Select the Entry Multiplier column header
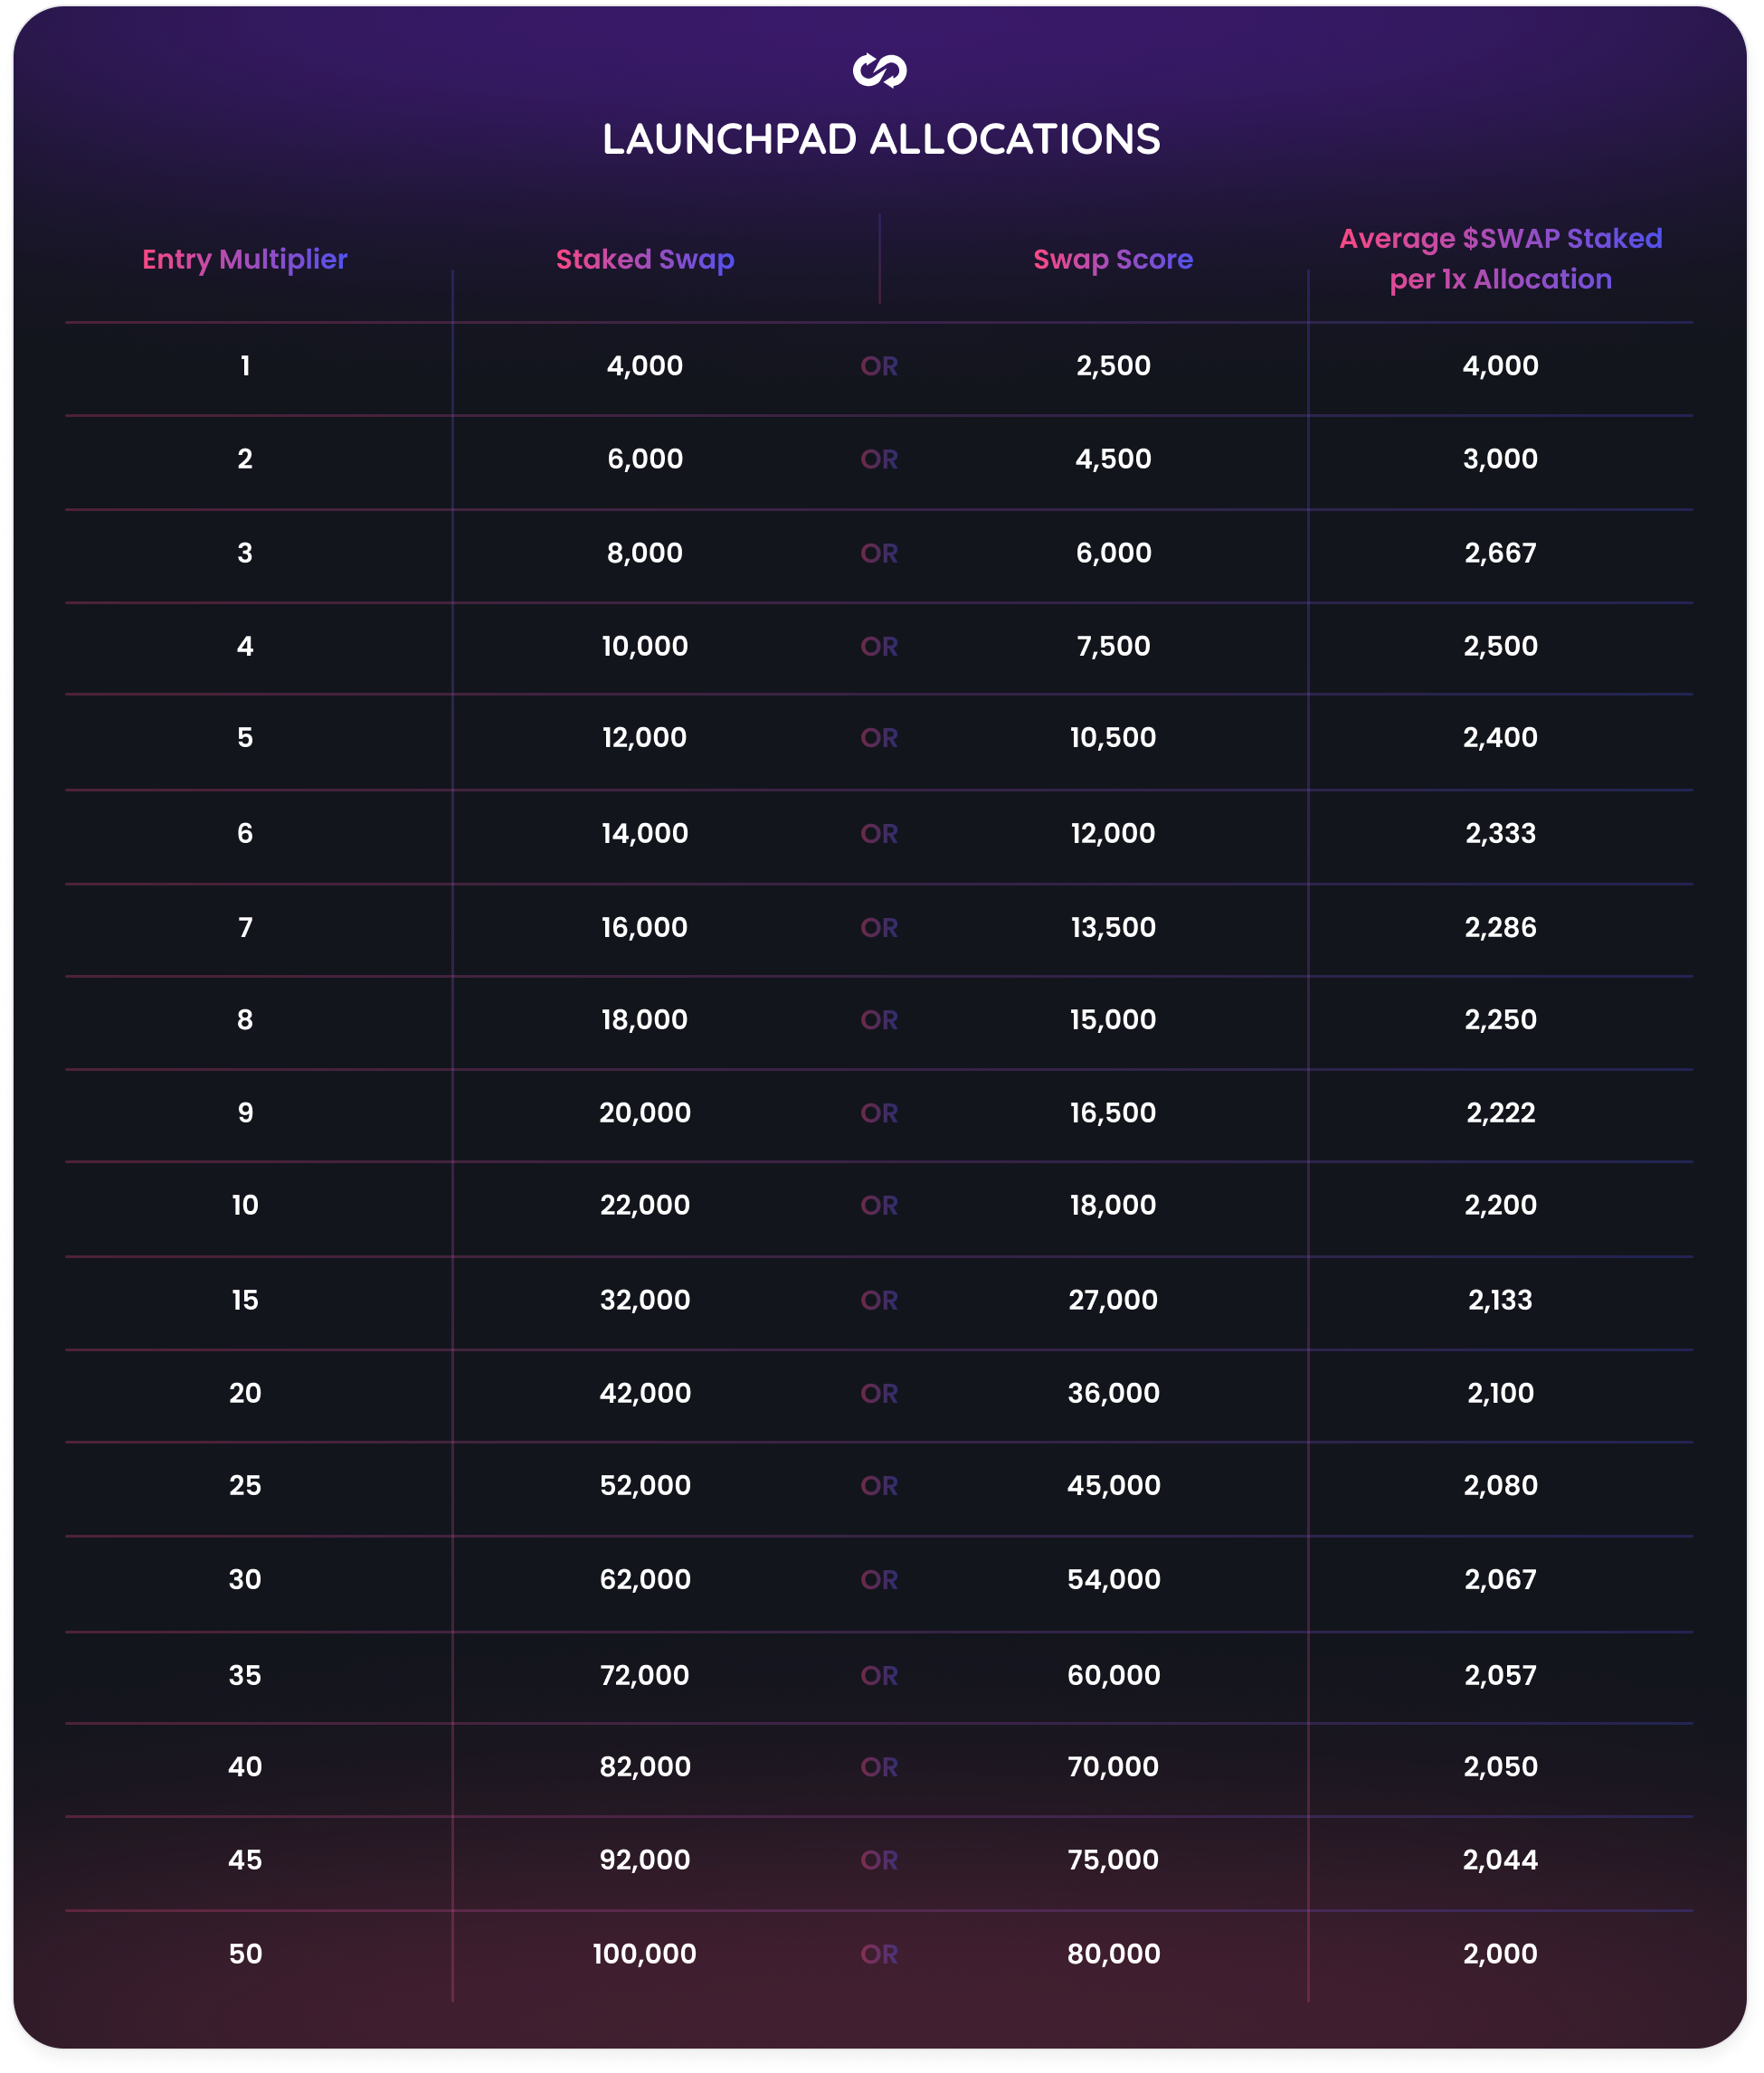The height and width of the screenshot is (2073, 1764). (x=245, y=259)
